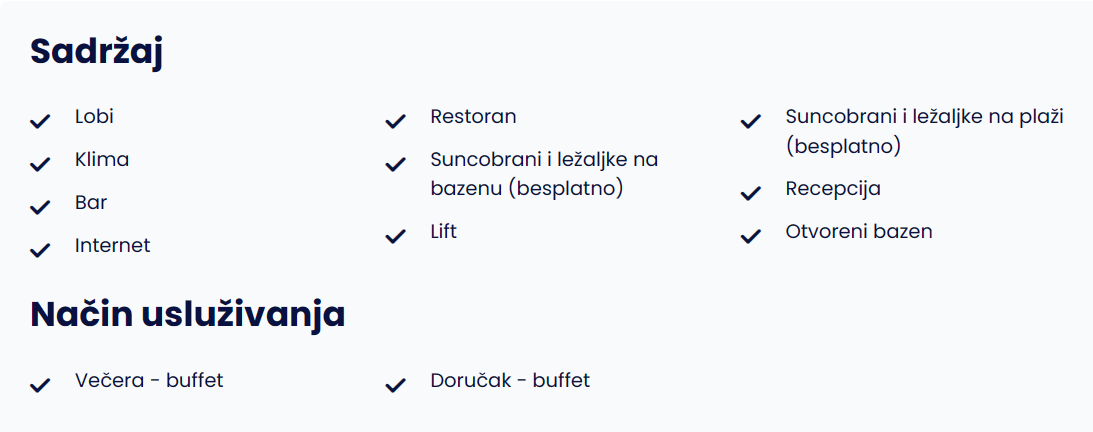Click the checkmark icon next to Internet
The width and height of the screenshot is (1093, 432).
coord(40,250)
